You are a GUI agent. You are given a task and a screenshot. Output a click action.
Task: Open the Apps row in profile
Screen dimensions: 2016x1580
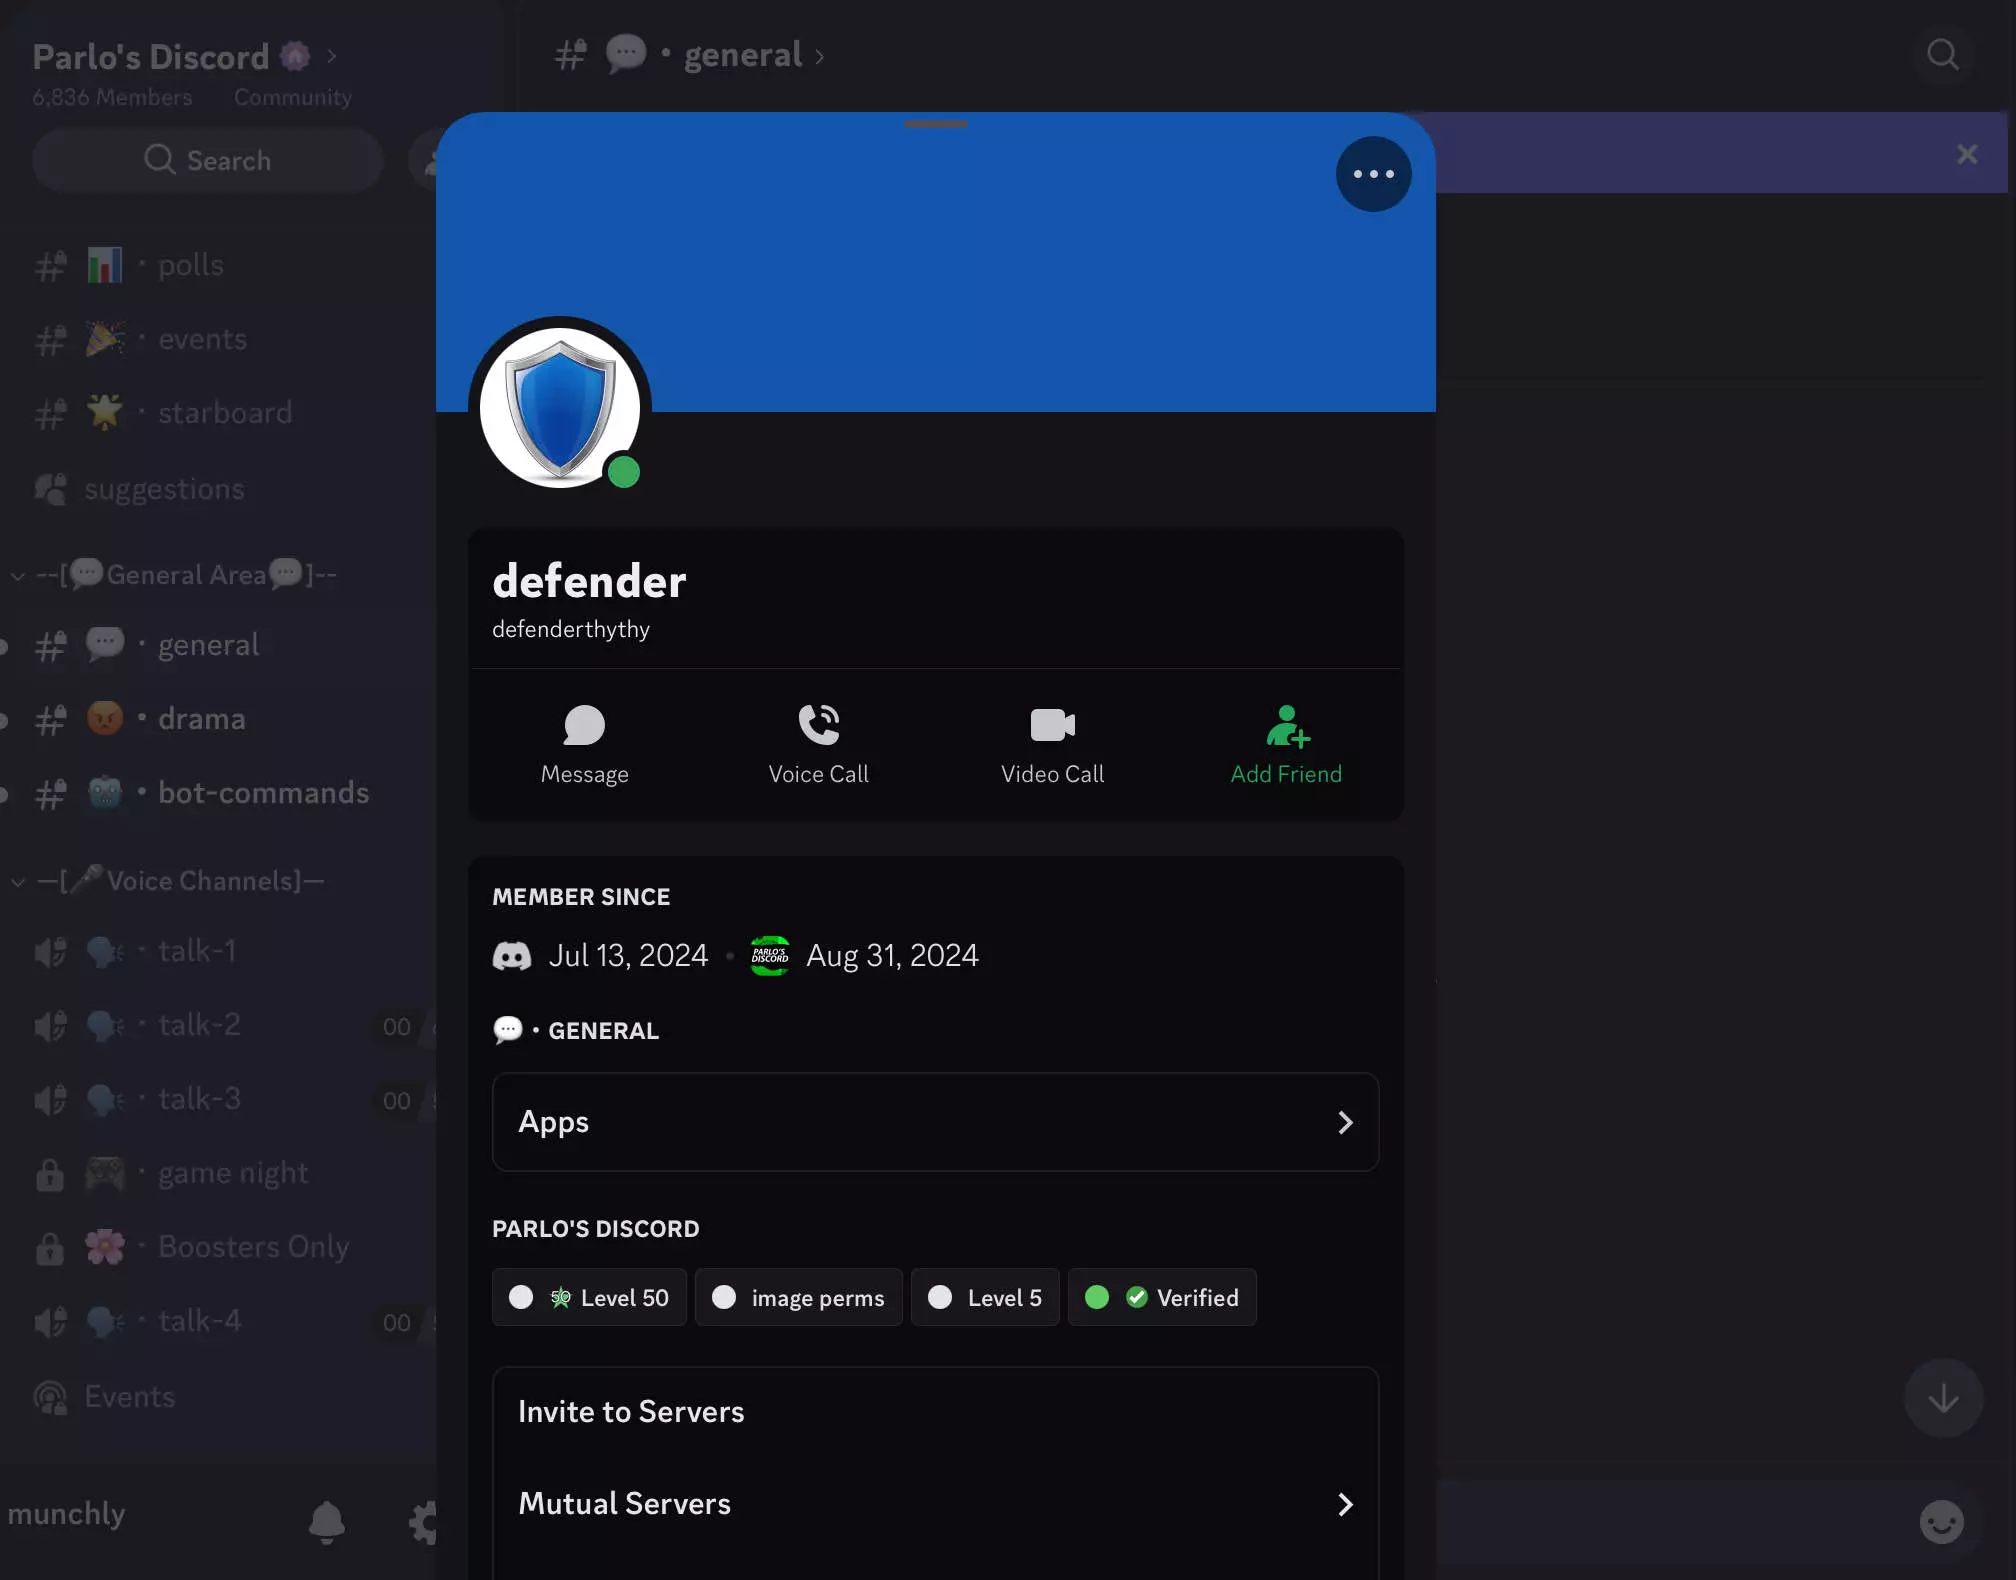pyautogui.click(x=935, y=1122)
